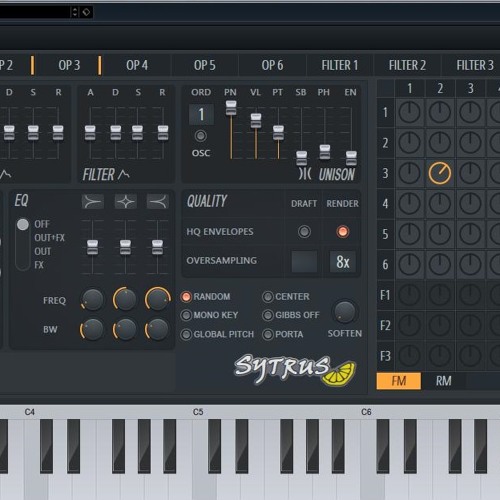Screen dimensions: 500x500
Task: Click the unison PT slider handle
Action: (278, 133)
